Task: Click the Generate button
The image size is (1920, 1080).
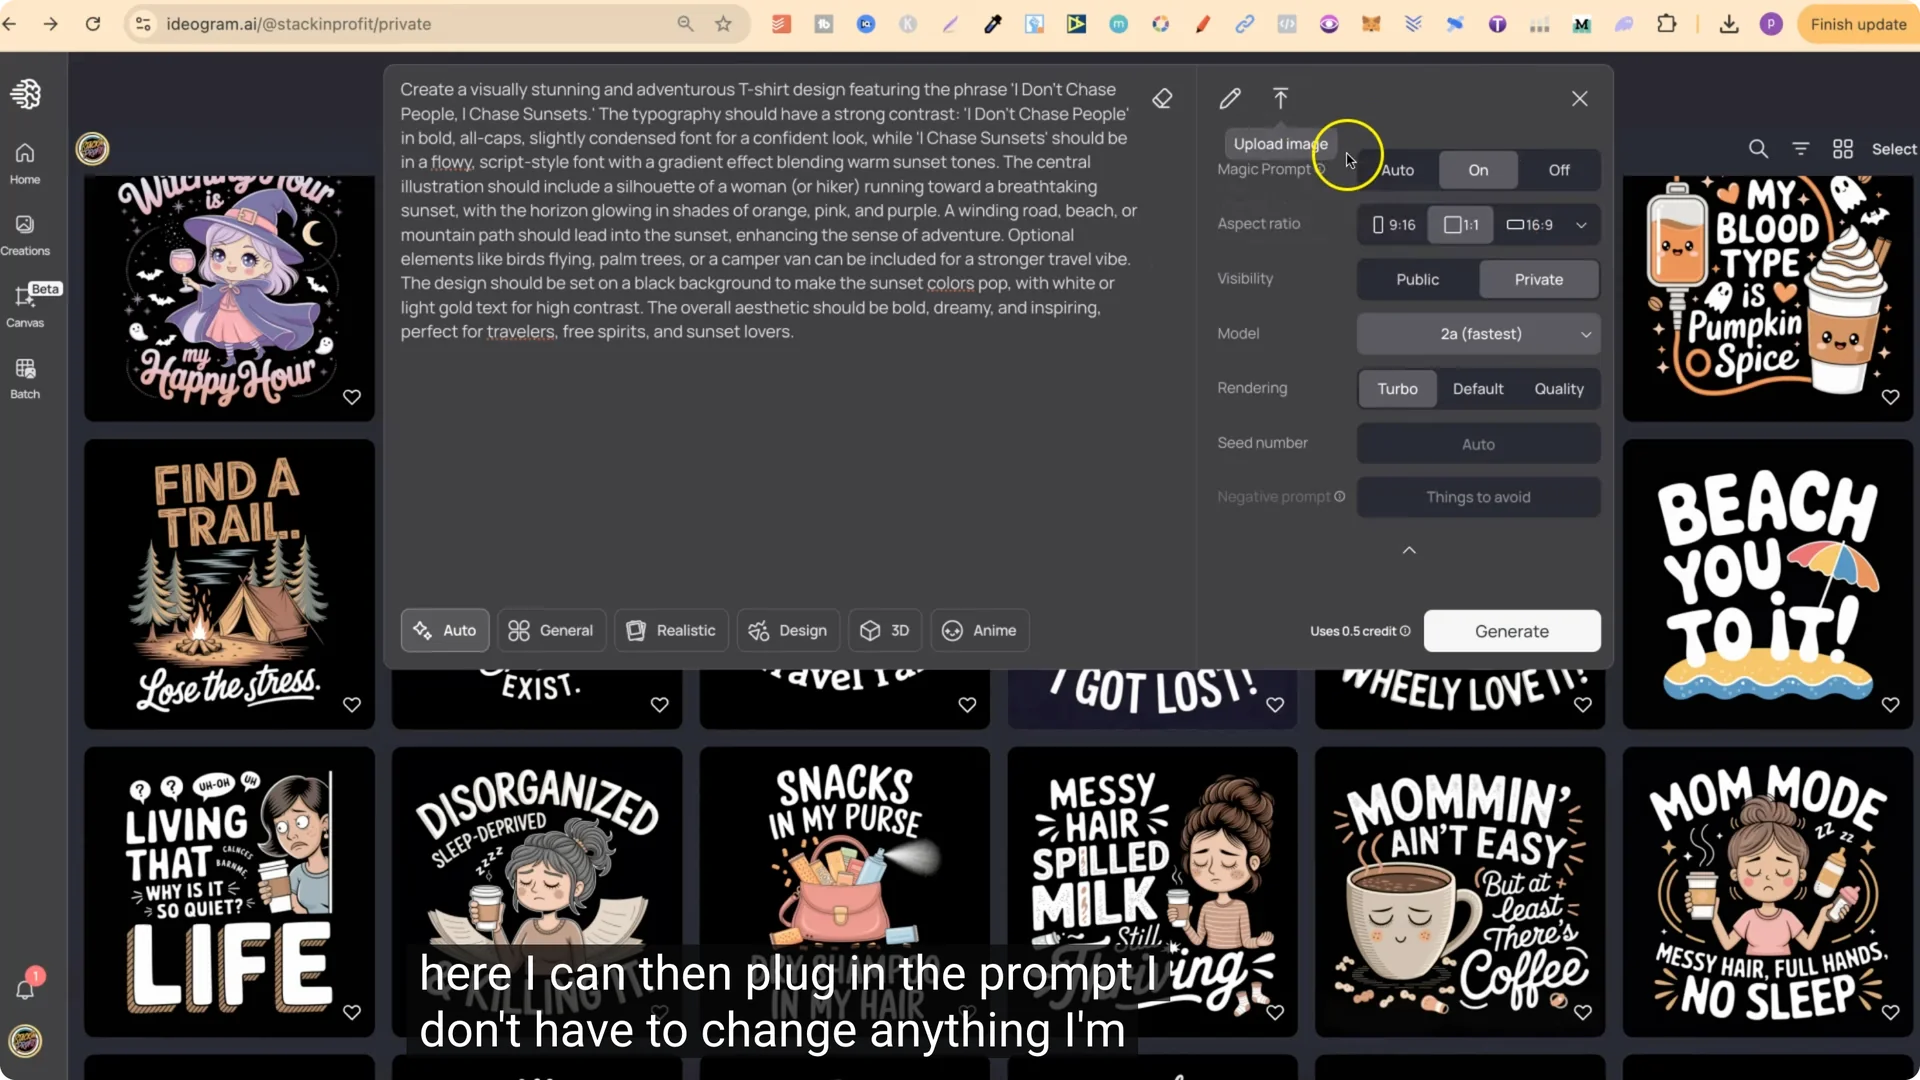Action: pyautogui.click(x=1512, y=631)
